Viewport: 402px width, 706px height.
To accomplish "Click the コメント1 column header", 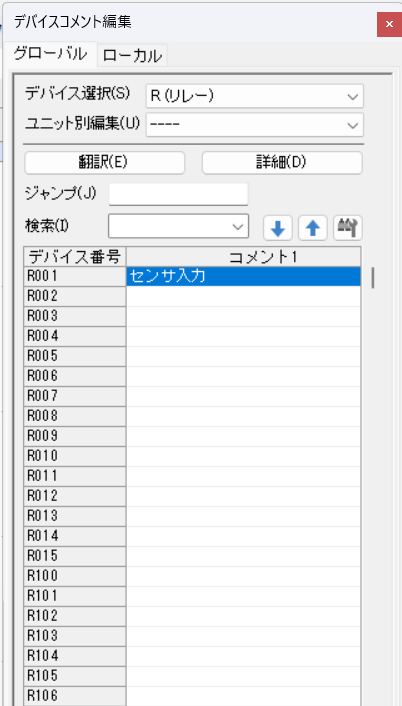I will [x=244, y=257].
